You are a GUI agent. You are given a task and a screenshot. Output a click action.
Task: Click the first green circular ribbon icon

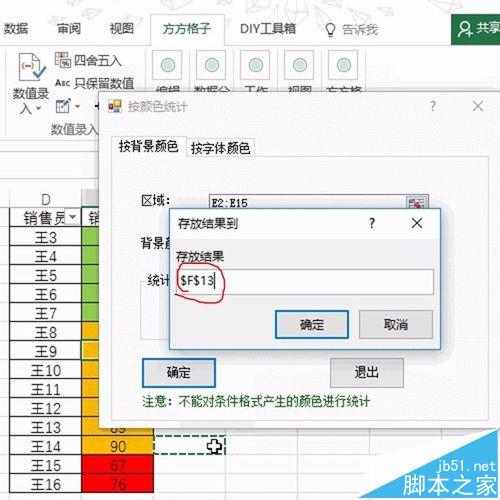(168, 65)
